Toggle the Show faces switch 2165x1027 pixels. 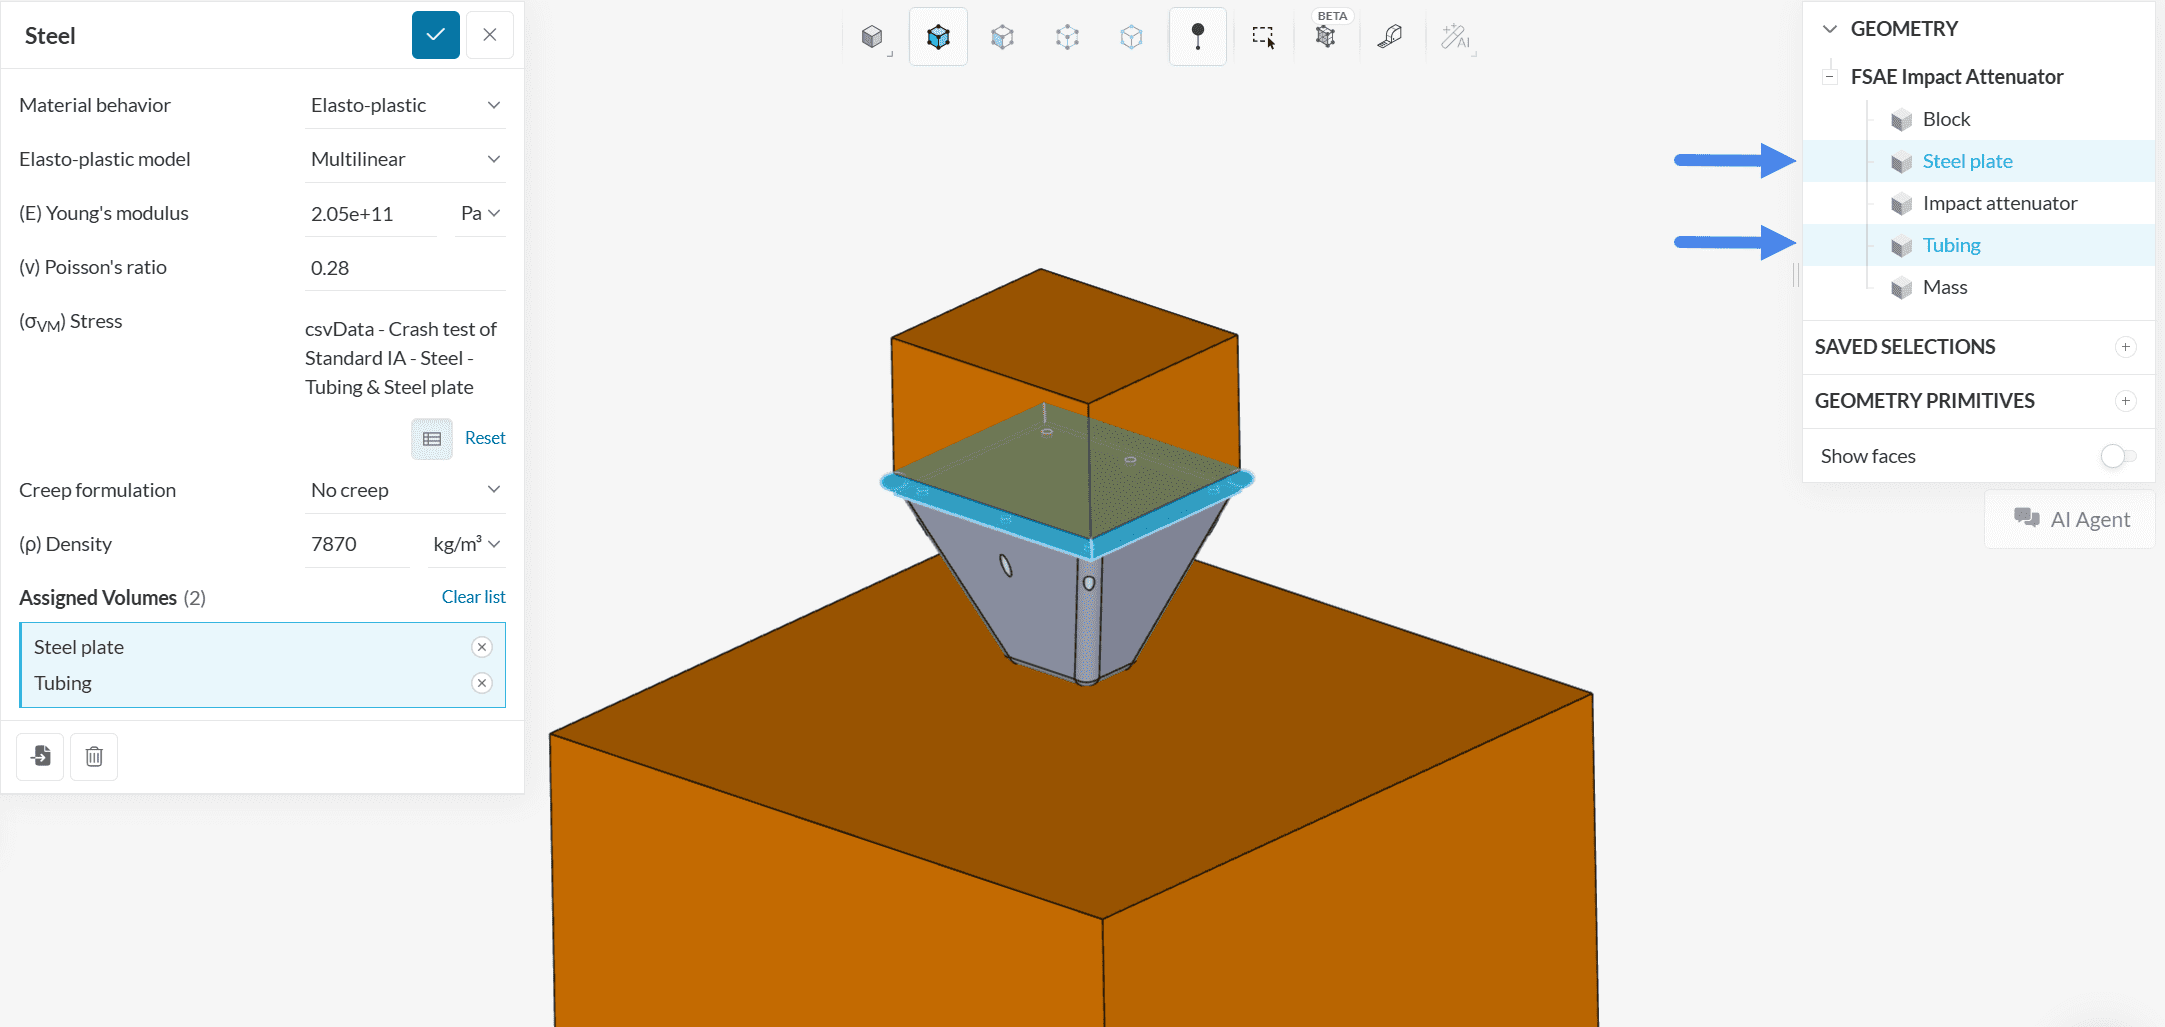point(2118,456)
